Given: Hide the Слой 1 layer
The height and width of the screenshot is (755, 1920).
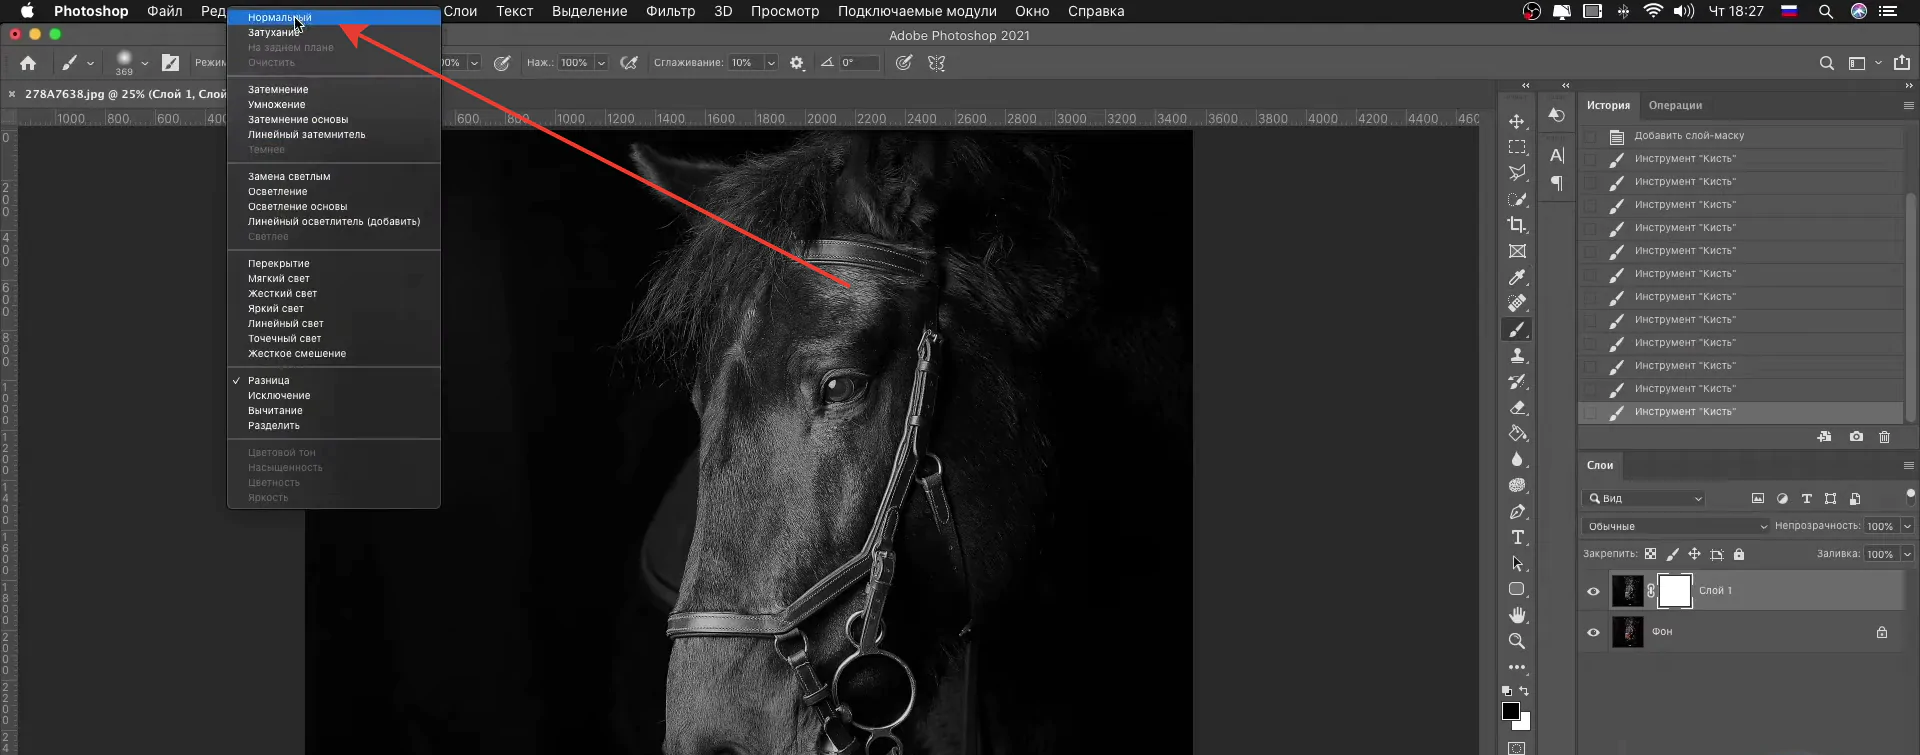Looking at the screenshot, I should 1593,591.
